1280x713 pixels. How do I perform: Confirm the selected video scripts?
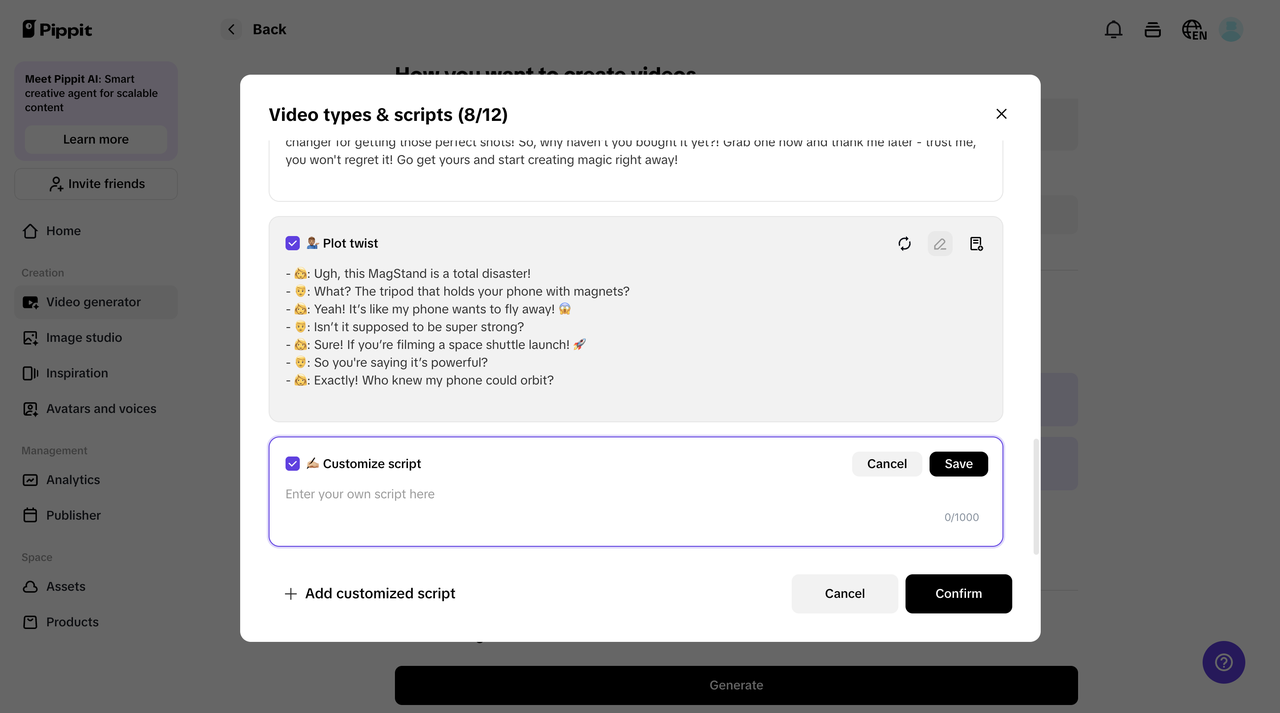tap(958, 593)
